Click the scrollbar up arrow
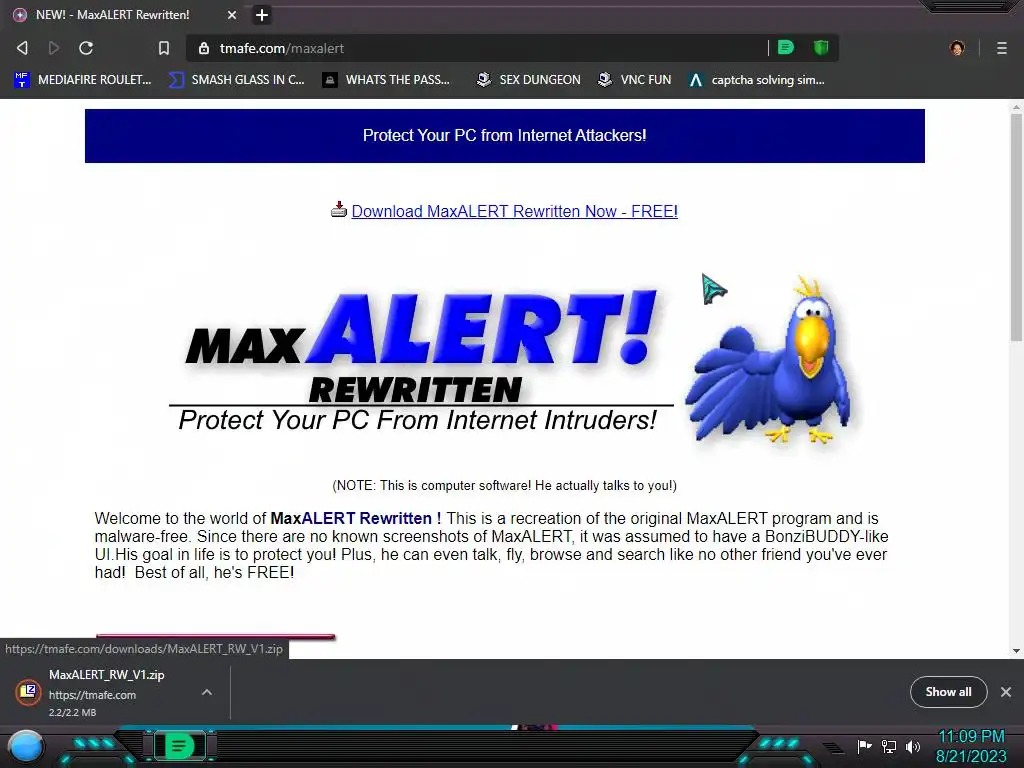 1016,106
